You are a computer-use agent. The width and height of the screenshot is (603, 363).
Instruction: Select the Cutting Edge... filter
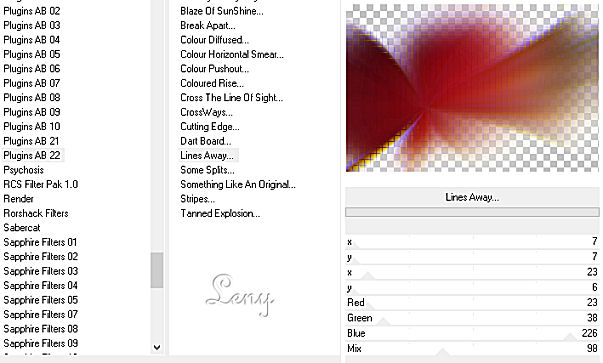click(x=210, y=127)
